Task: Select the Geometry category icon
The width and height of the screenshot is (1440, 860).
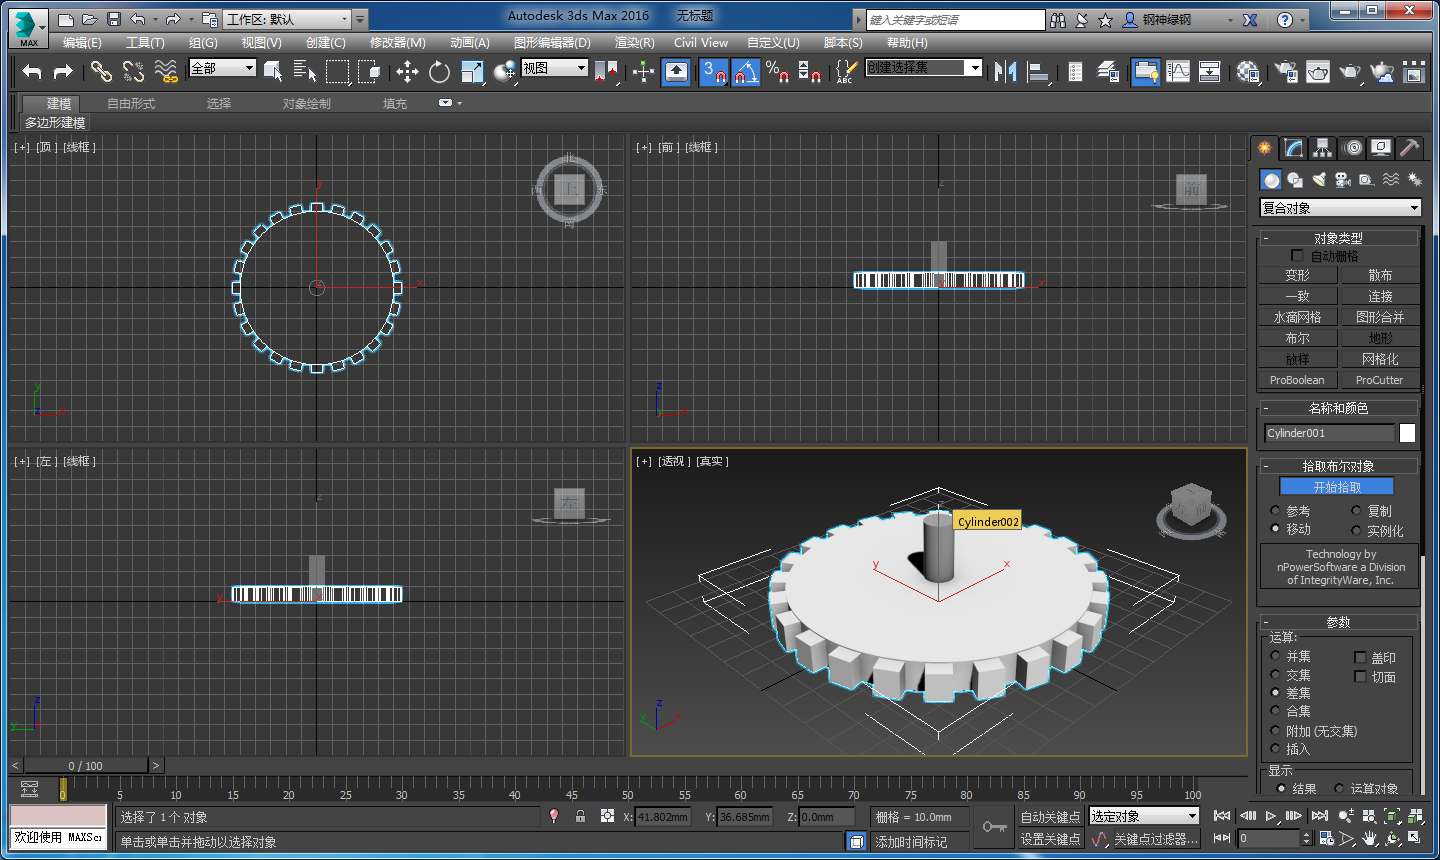Action: click(x=1271, y=180)
